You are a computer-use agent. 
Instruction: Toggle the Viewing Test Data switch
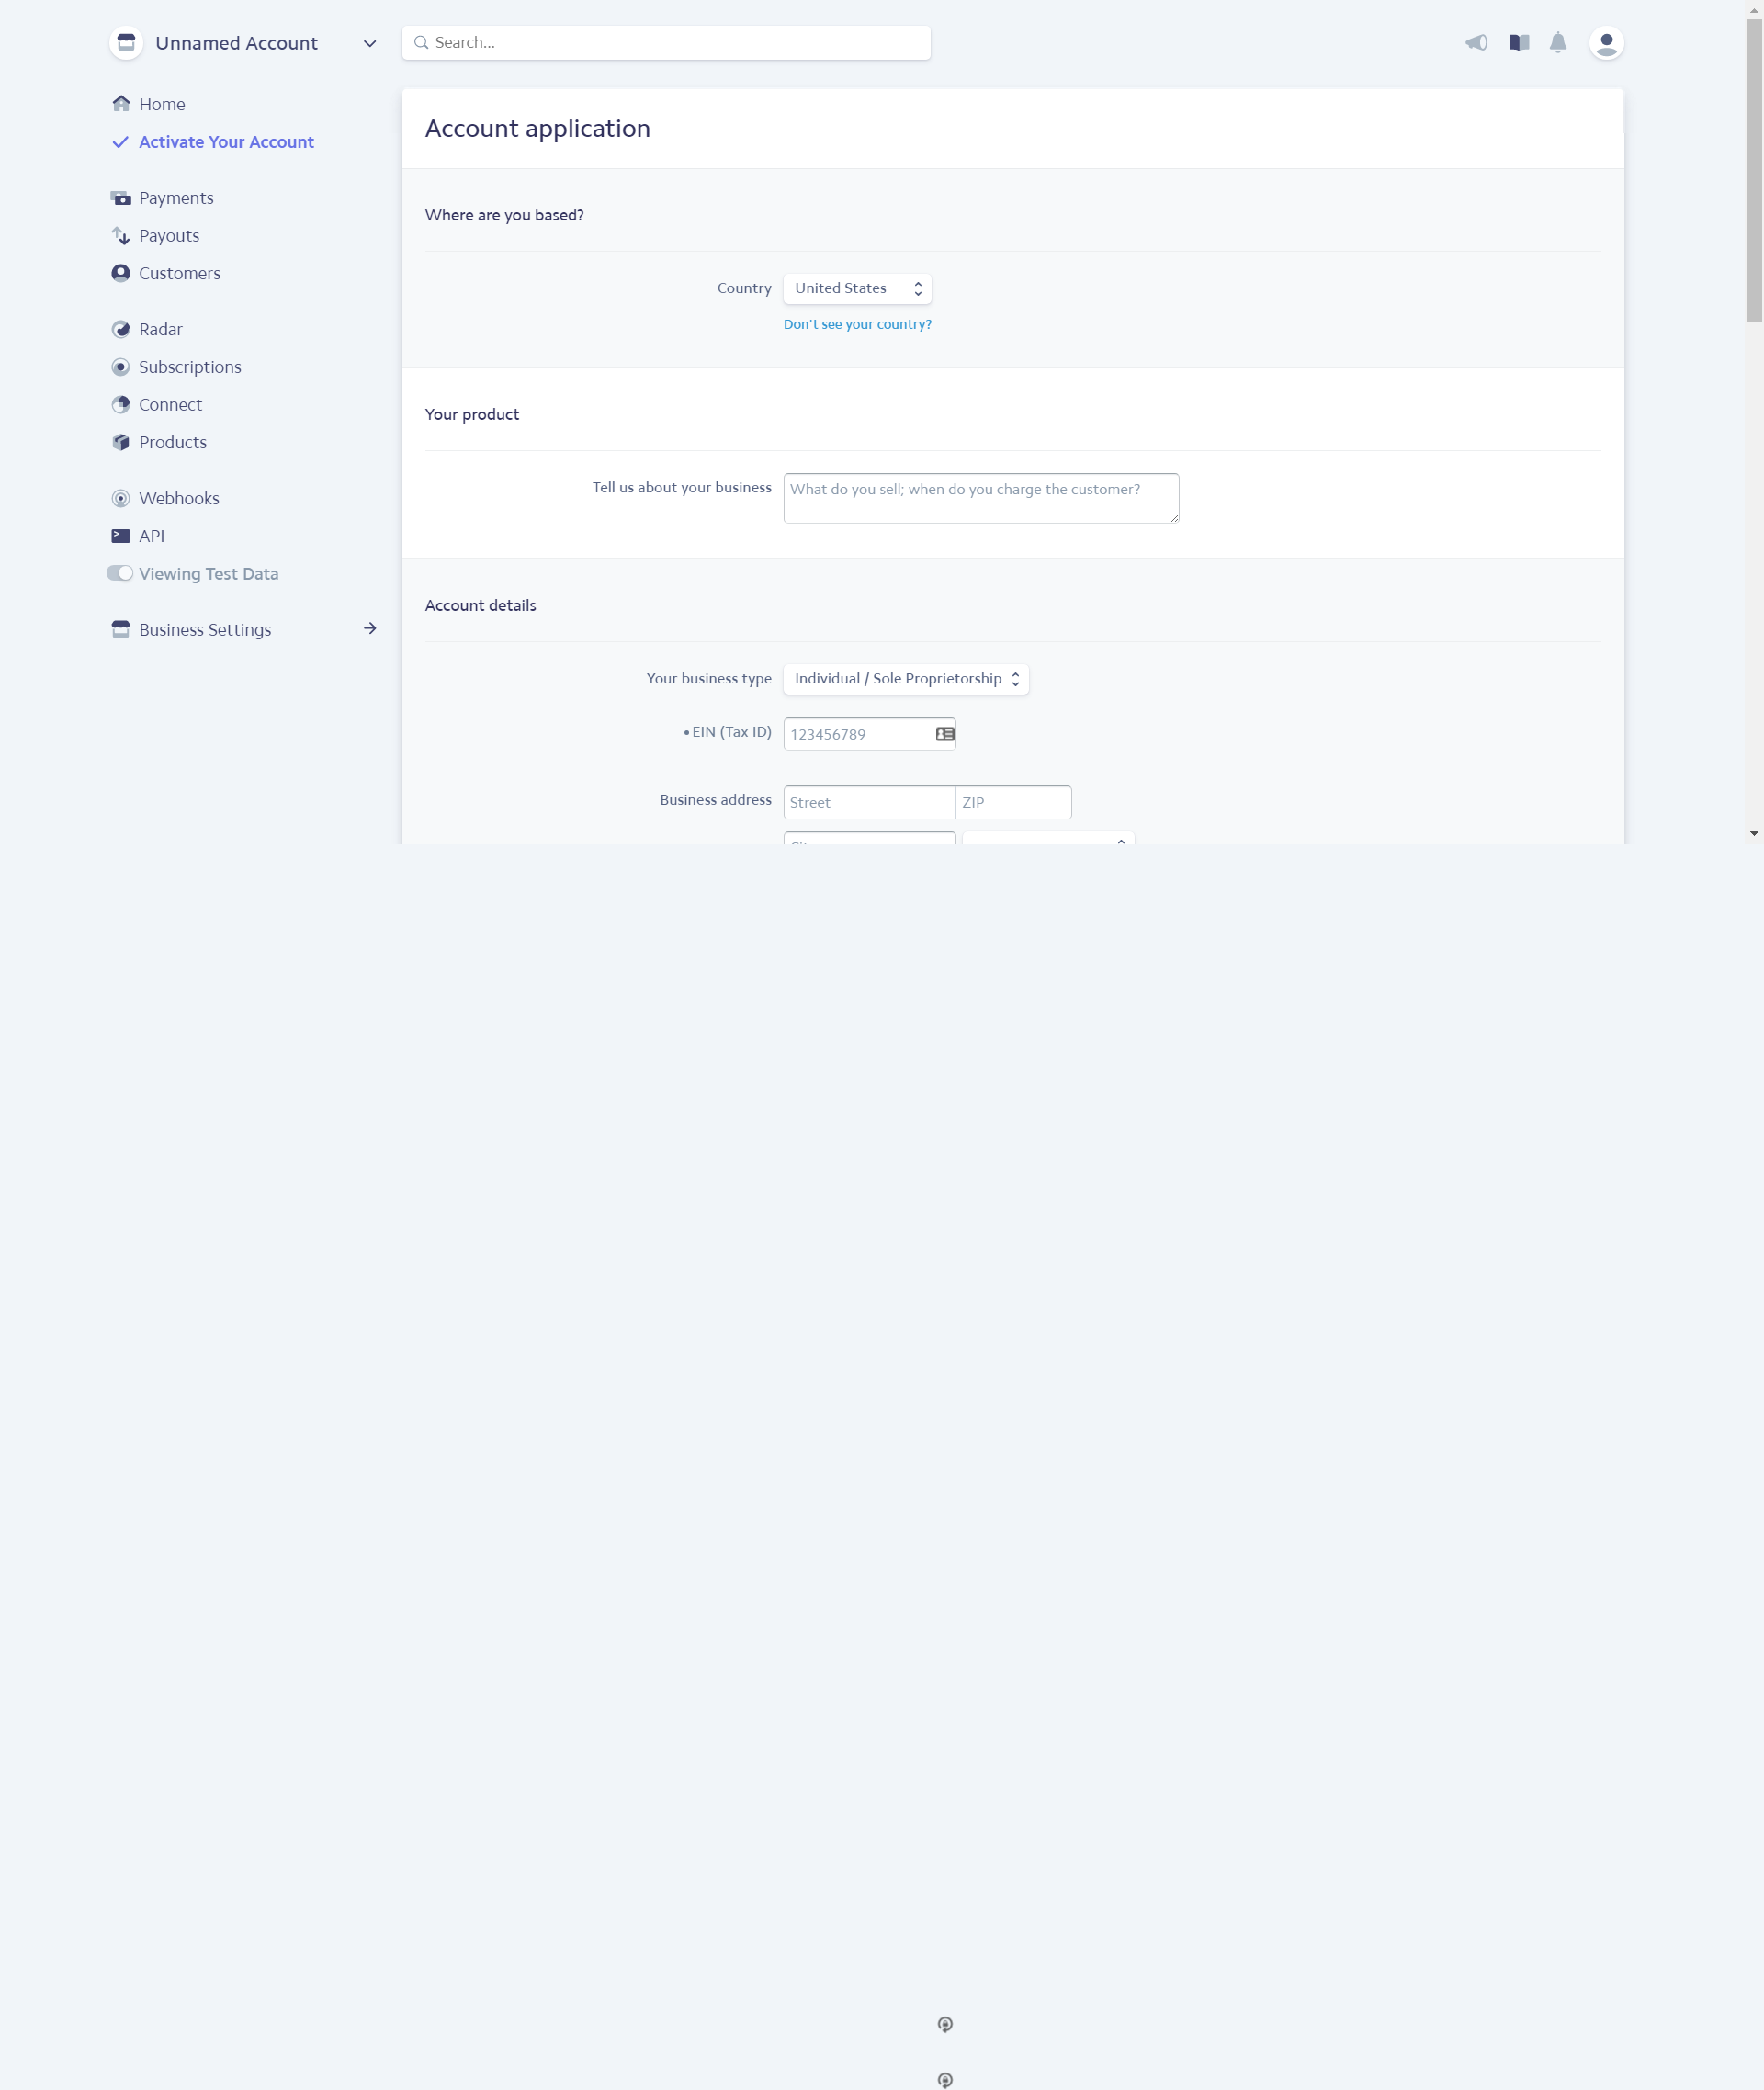coord(120,573)
